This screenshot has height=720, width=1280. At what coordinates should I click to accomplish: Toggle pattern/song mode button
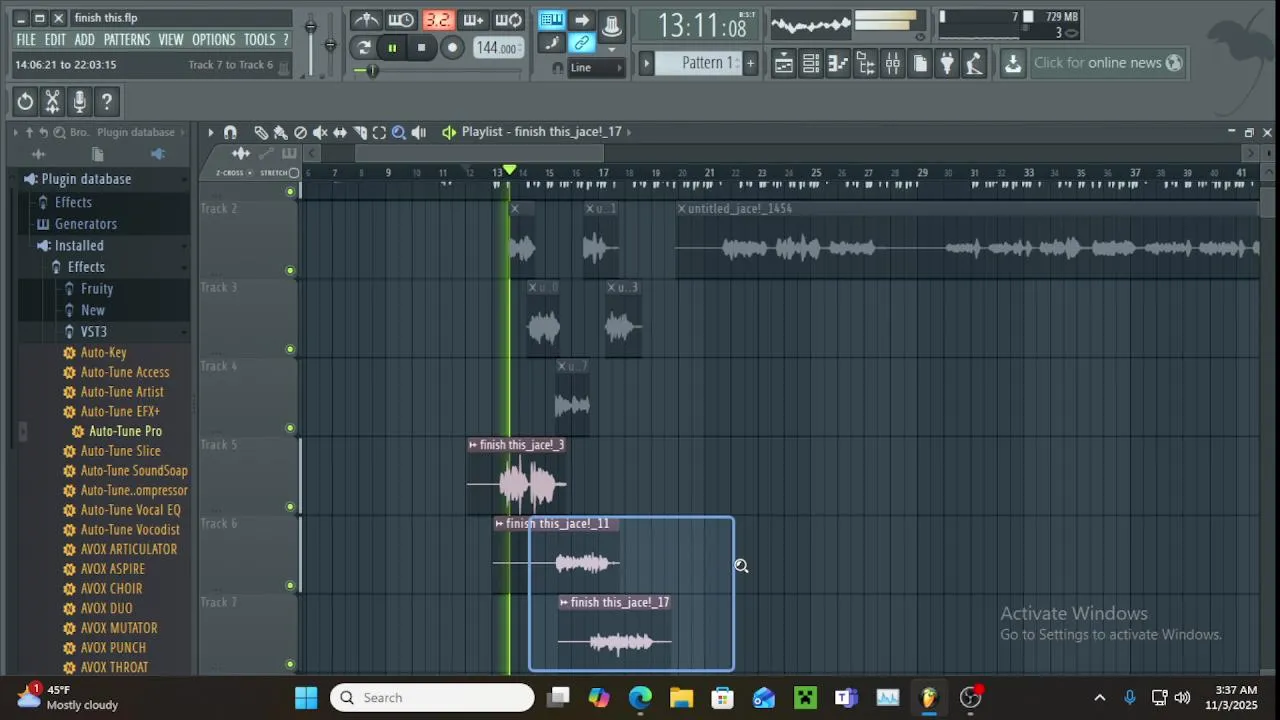(364, 47)
